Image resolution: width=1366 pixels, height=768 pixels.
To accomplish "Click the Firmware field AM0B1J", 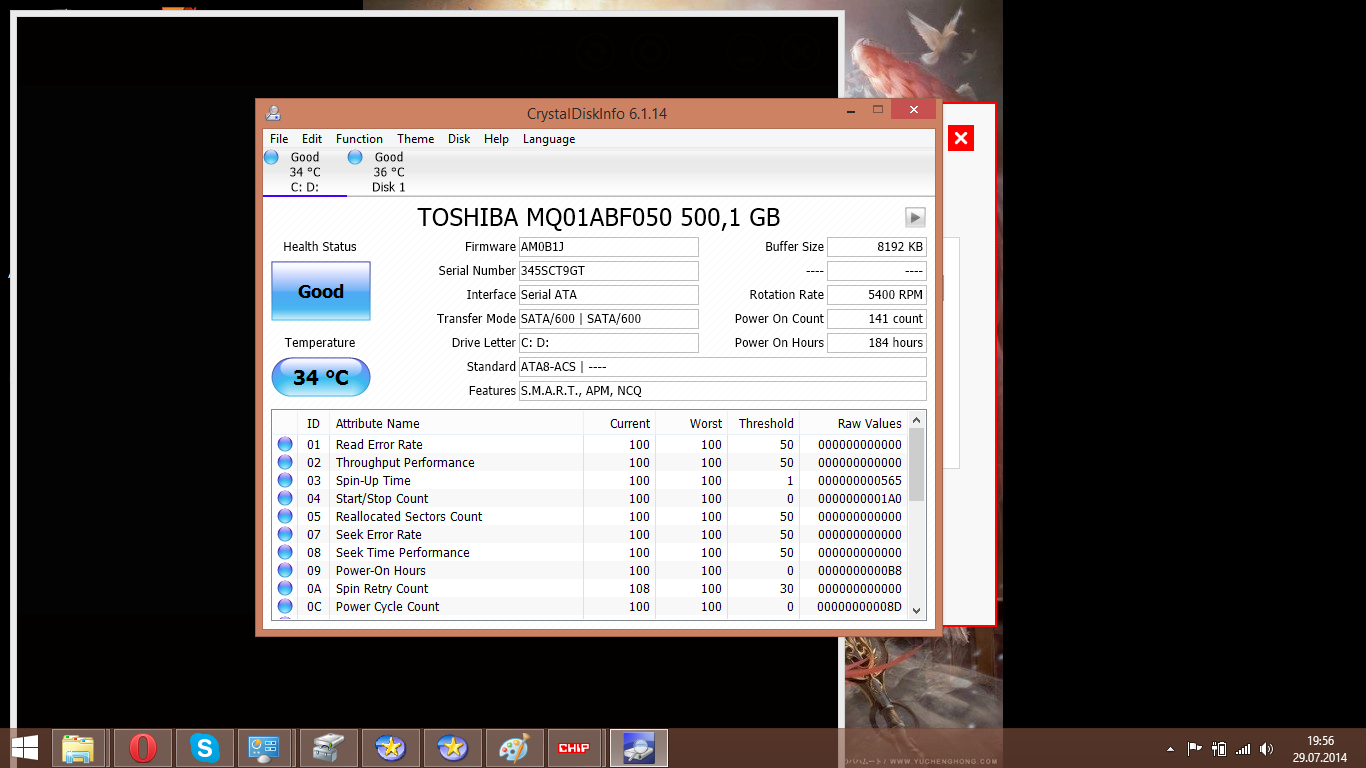I will pos(608,247).
